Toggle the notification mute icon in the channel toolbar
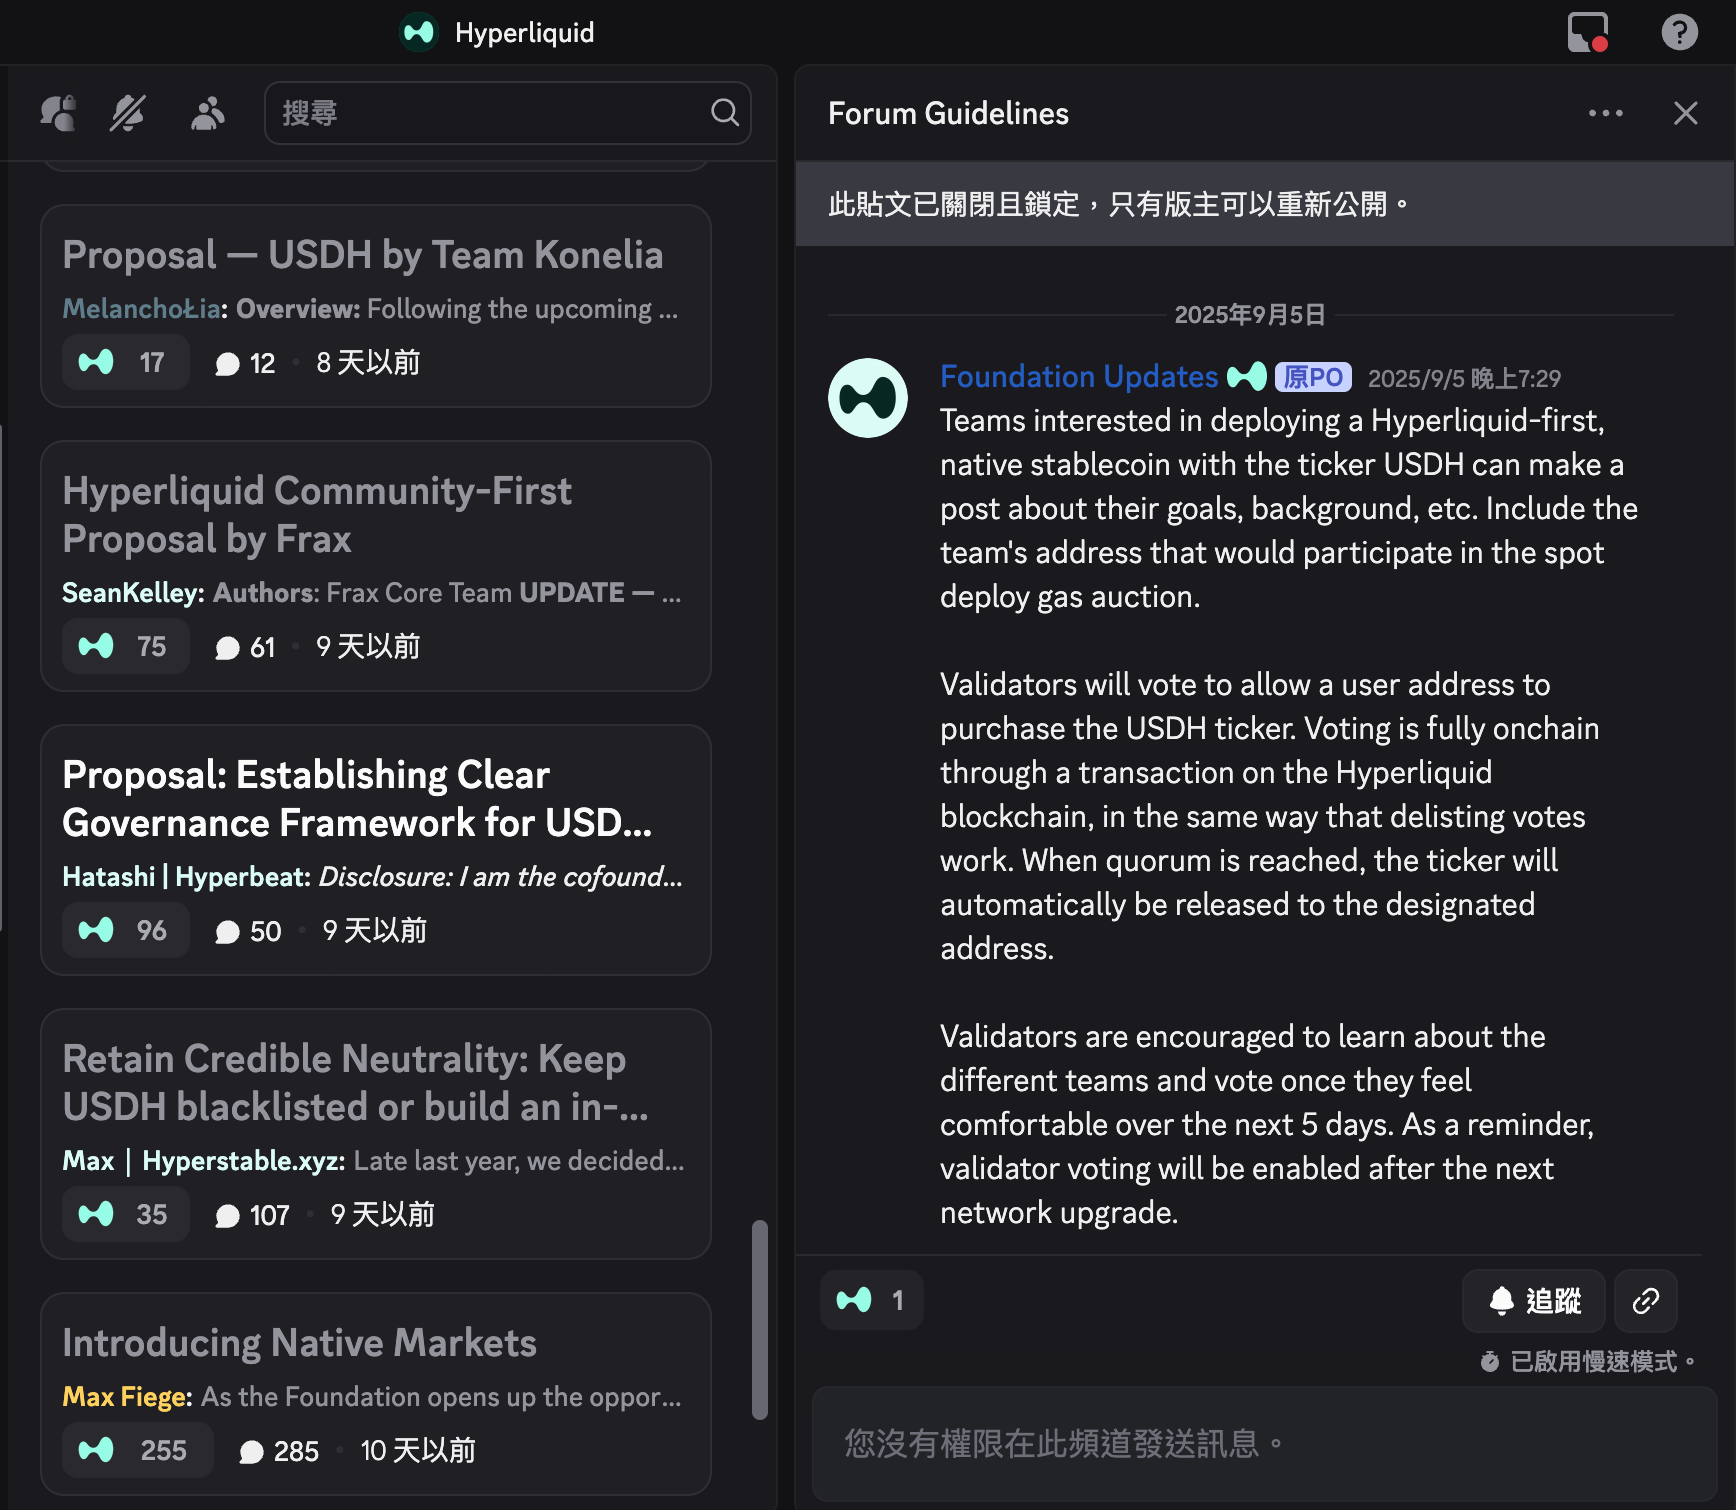The height and width of the screenshot is (1510, 1736). pos(128,113)
